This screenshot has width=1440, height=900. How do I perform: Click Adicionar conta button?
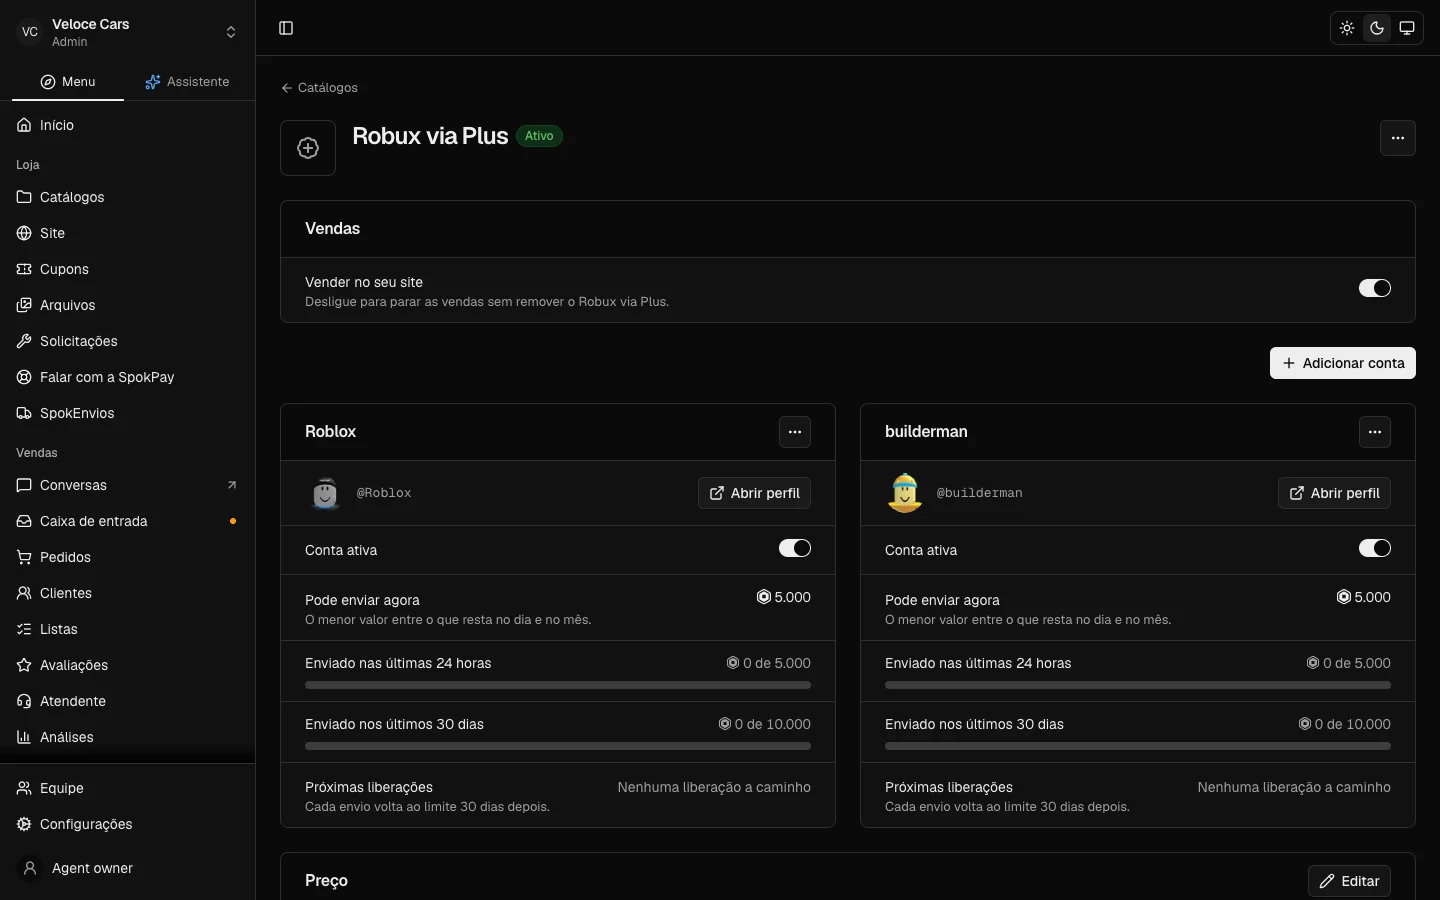tap(1343, 363)
